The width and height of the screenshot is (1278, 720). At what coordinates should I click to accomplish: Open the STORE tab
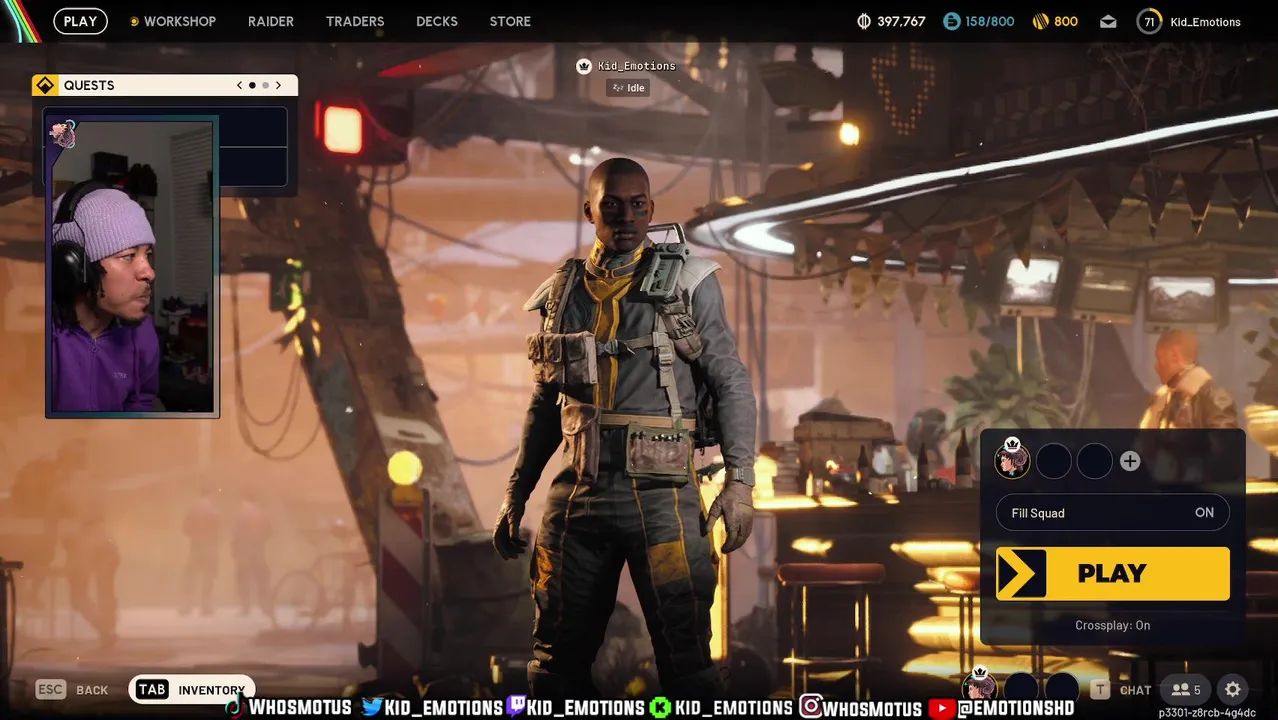[510, 21]
